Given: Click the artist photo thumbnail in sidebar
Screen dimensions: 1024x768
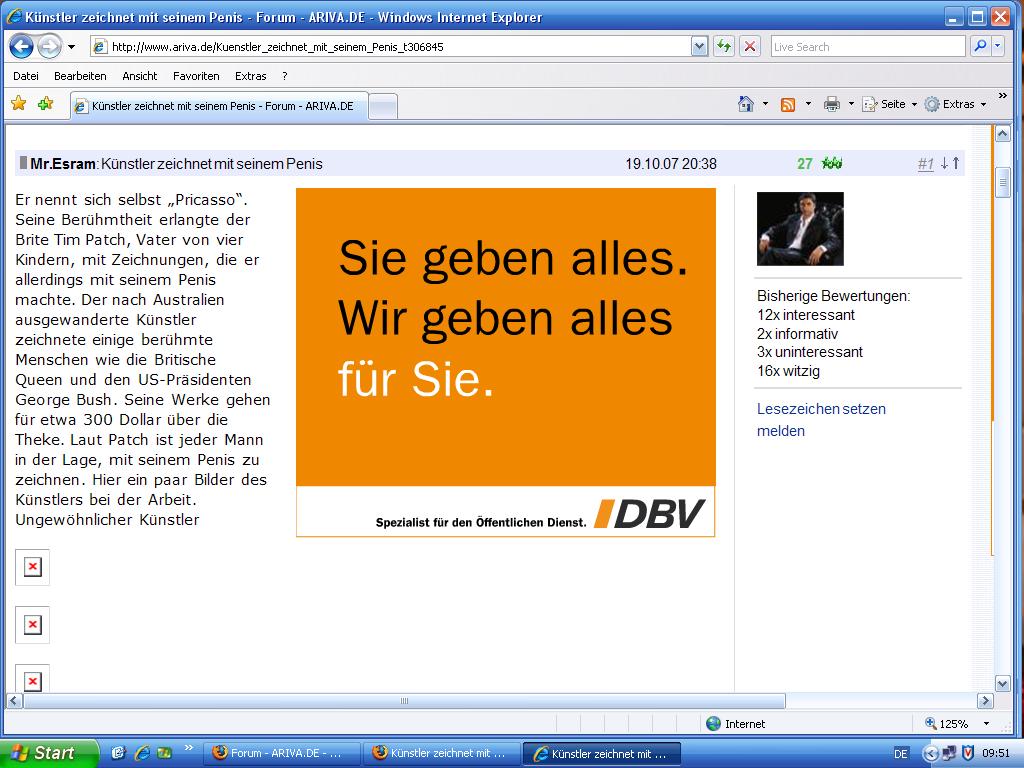Looking at the screenshot, I should coord(799,228).
